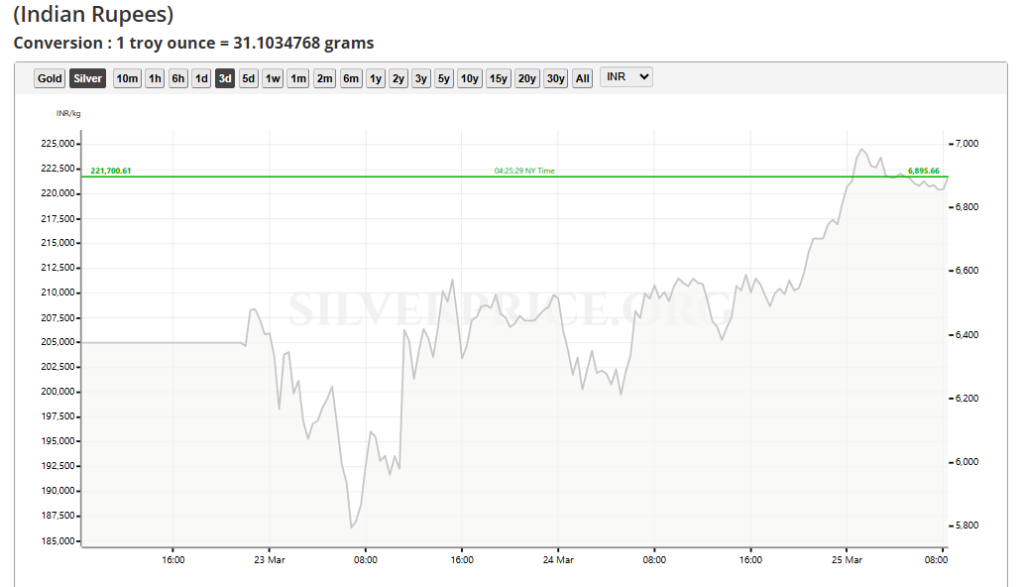This screenshot has width=1024, height=587.
Task: Click the 30y range button
Action: point(555,78)
